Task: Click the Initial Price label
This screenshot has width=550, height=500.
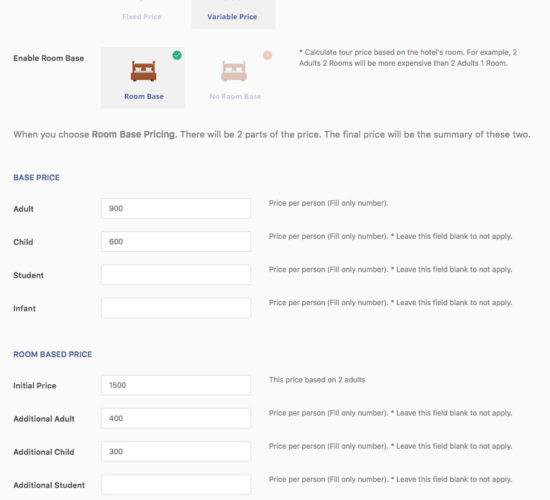Action: tap(35, 386)
